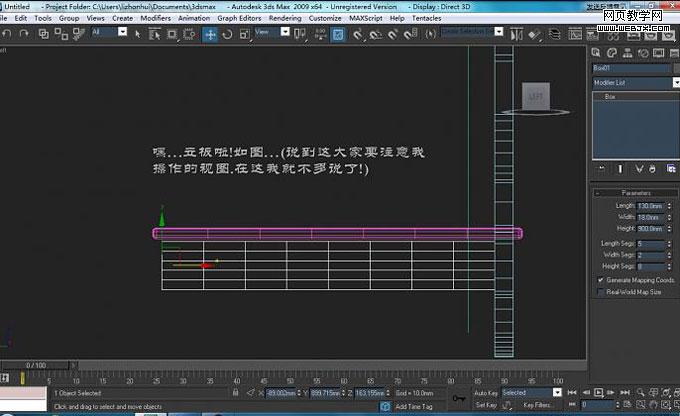
Task: Switch to the Display command panel tab
Action: click(659, 53)
